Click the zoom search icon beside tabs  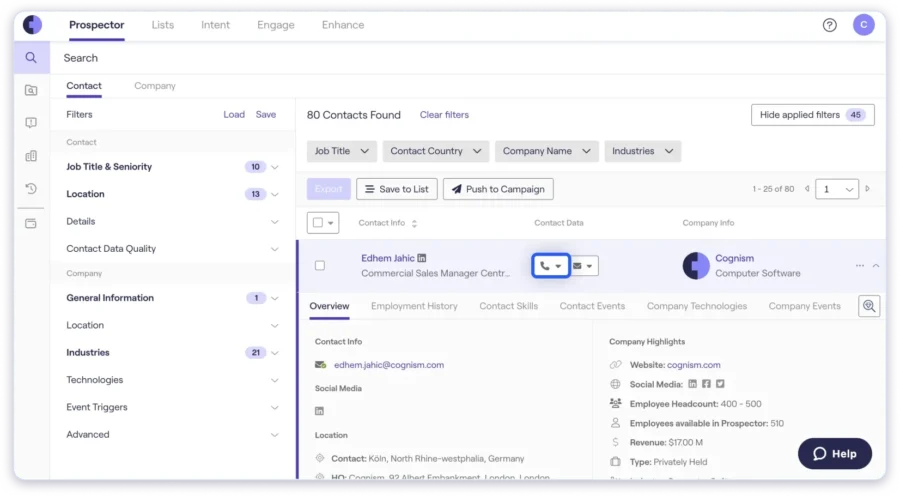(869, 307)
